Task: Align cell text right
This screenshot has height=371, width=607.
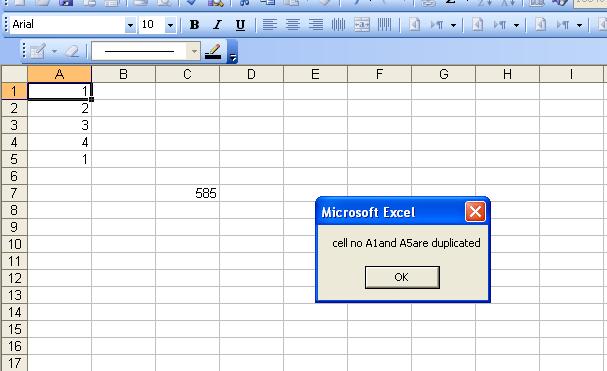Action: click(316, 25)
